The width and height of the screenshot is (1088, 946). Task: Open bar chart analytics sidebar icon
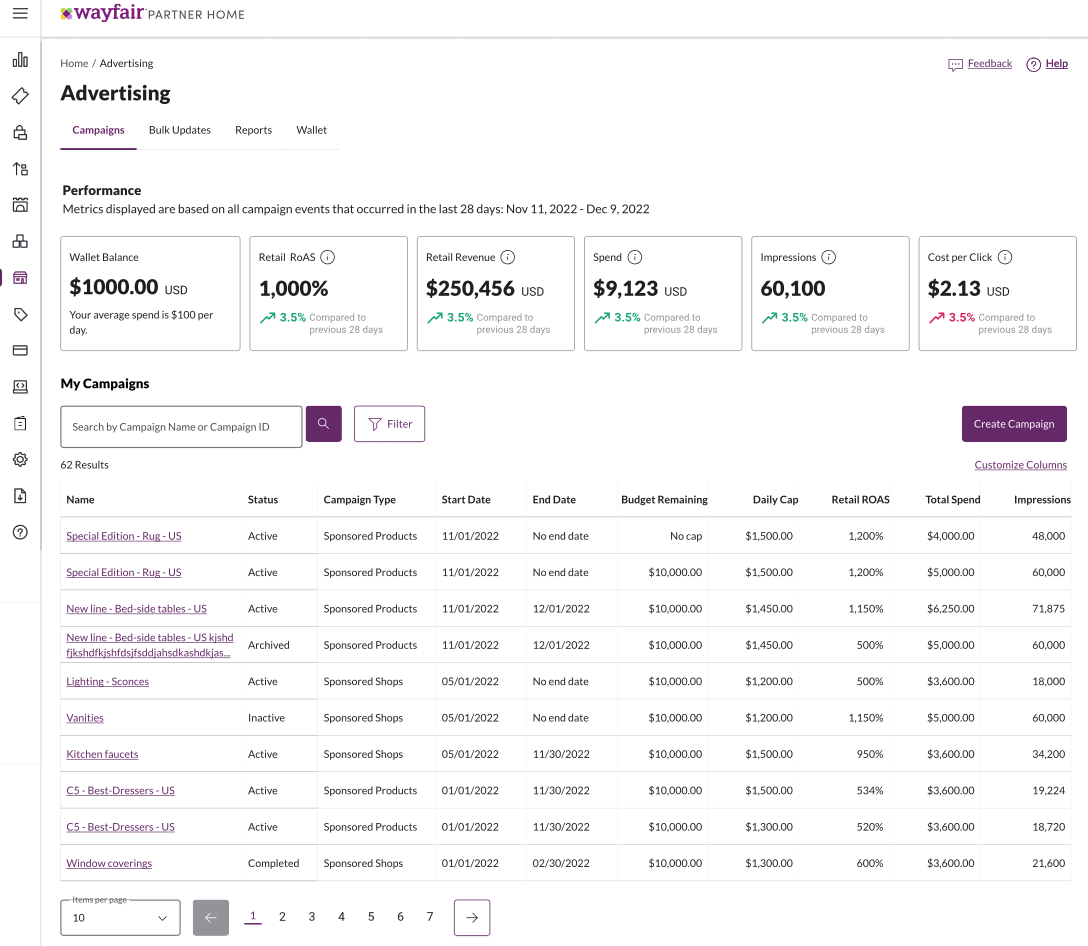(20, 60)
